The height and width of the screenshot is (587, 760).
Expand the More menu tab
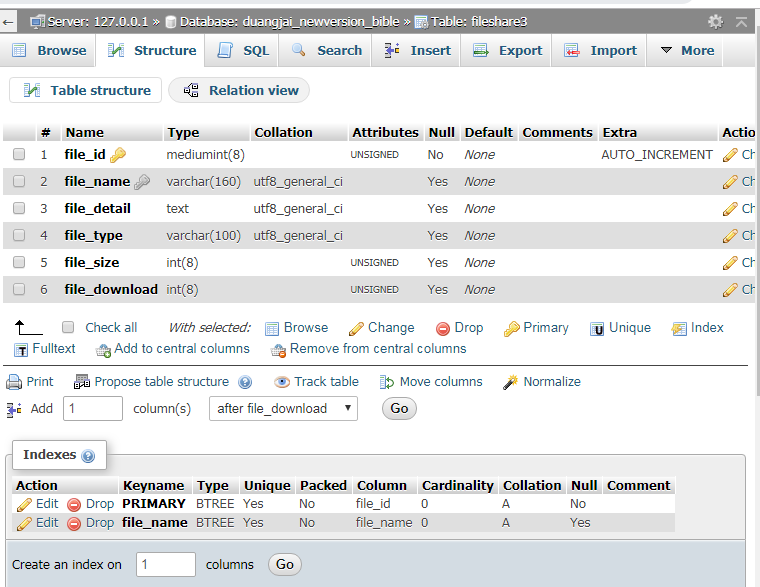687,51
